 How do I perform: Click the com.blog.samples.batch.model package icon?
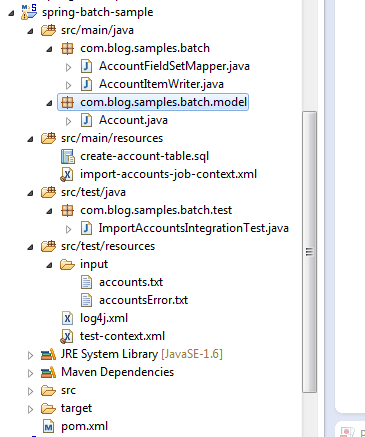(67, 102)
